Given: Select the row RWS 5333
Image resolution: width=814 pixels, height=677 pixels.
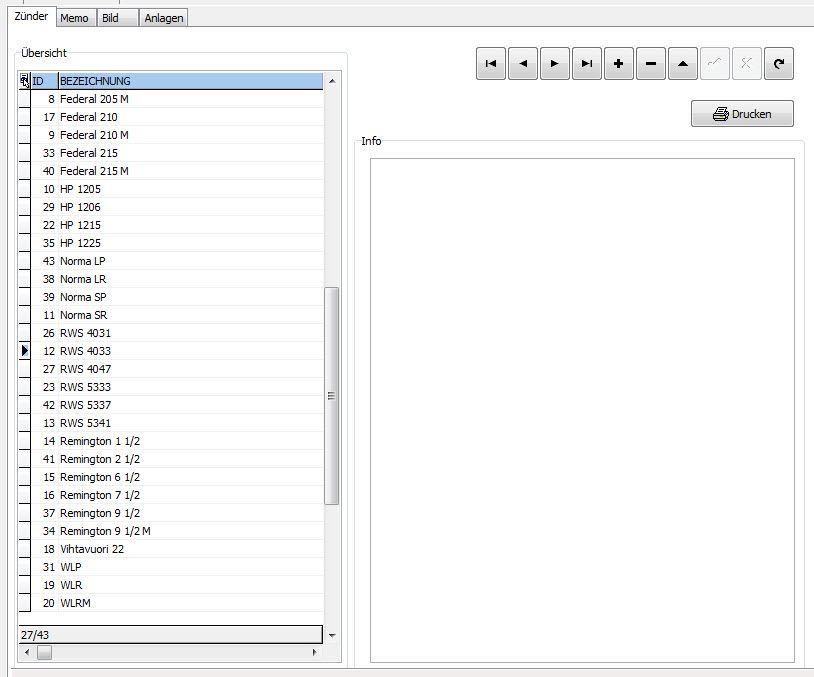Looking at the screenshot, I should pyautogui.click(x=171, y=387).
